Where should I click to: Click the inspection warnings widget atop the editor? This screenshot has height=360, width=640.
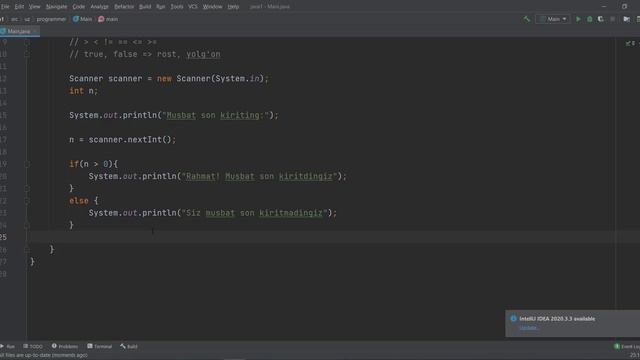click(x=630, y=43)
